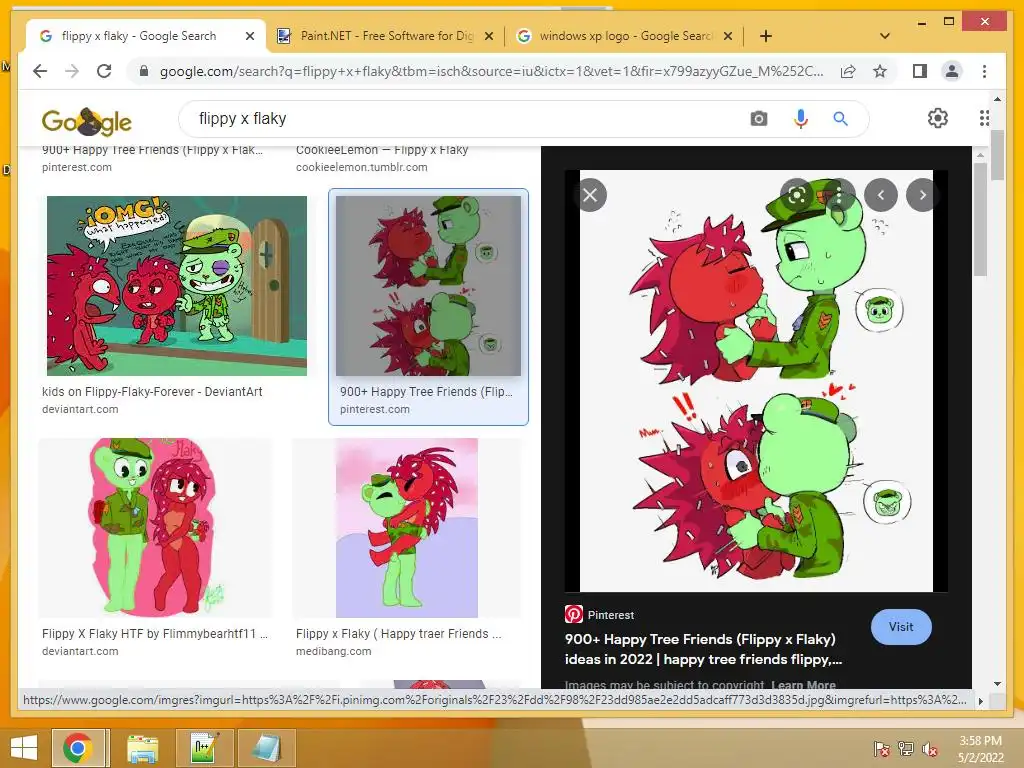Click the large preview image
The image size is (1024, 768).
coord(756,381)
